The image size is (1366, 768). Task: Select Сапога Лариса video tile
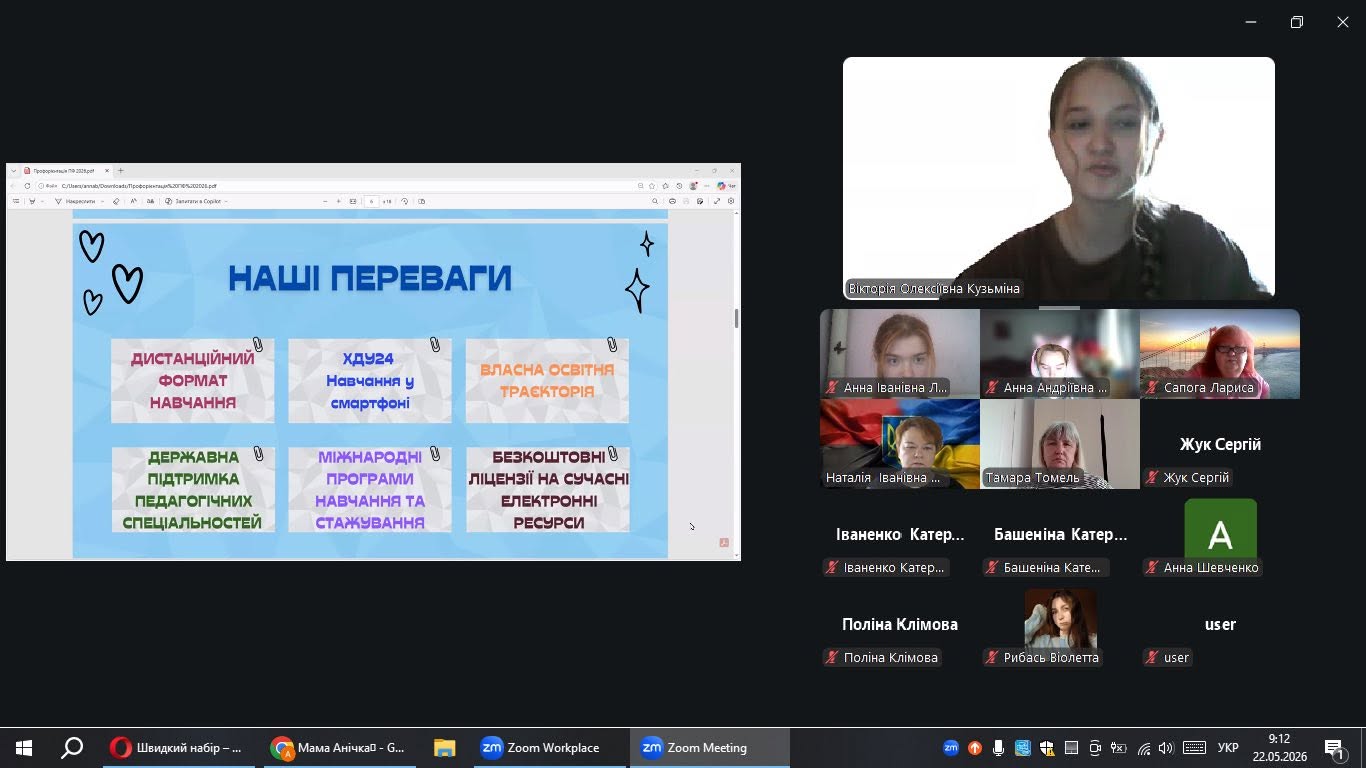tap(1220, 354)
